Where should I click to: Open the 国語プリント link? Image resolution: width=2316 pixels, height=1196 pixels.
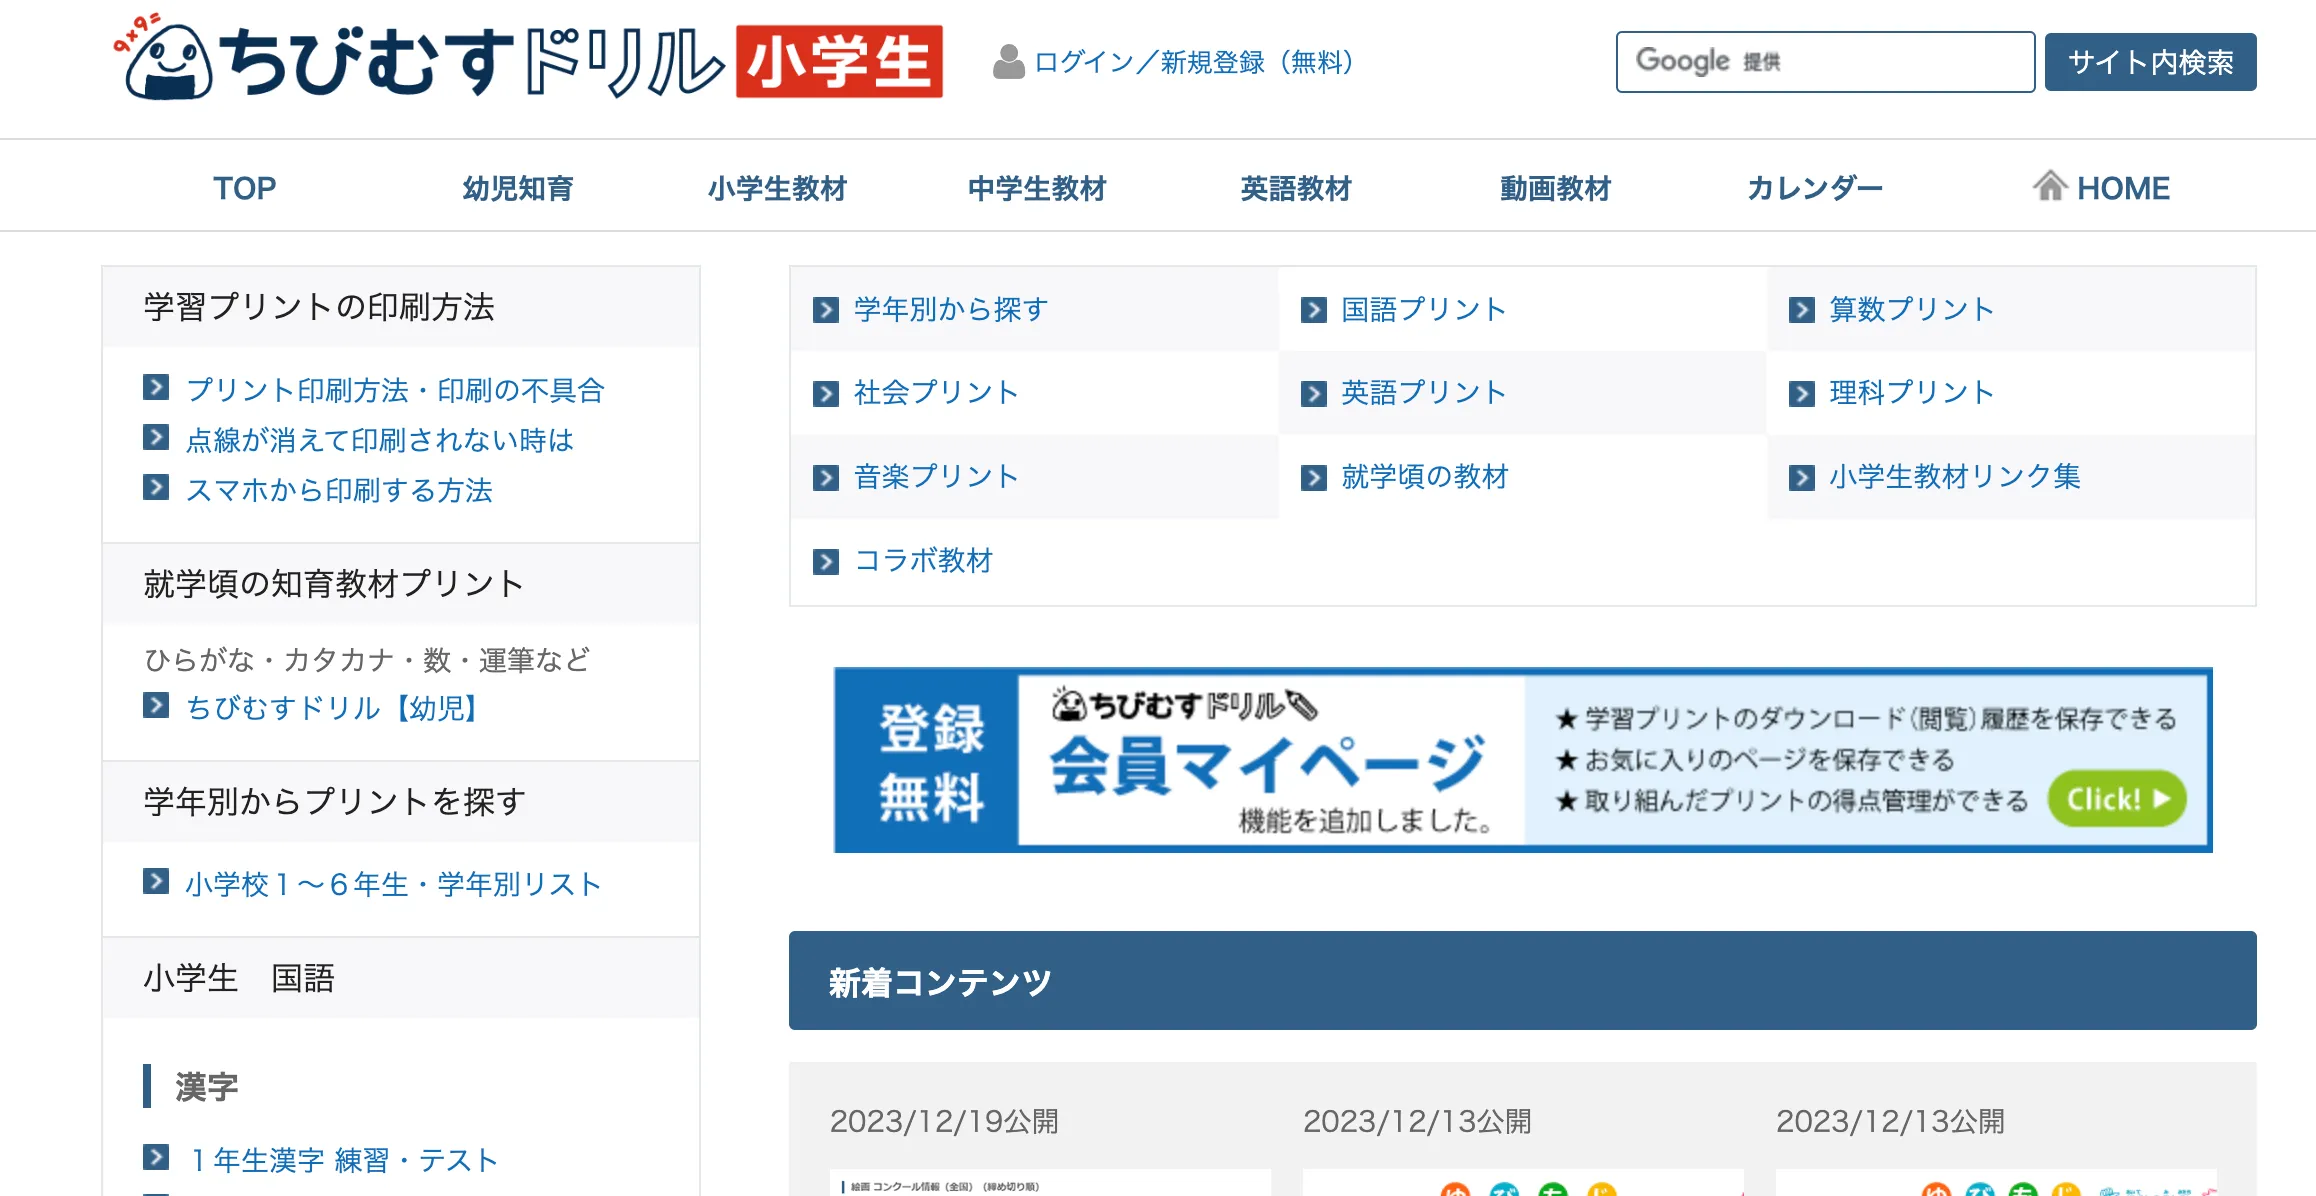[x=1424, y=310]
